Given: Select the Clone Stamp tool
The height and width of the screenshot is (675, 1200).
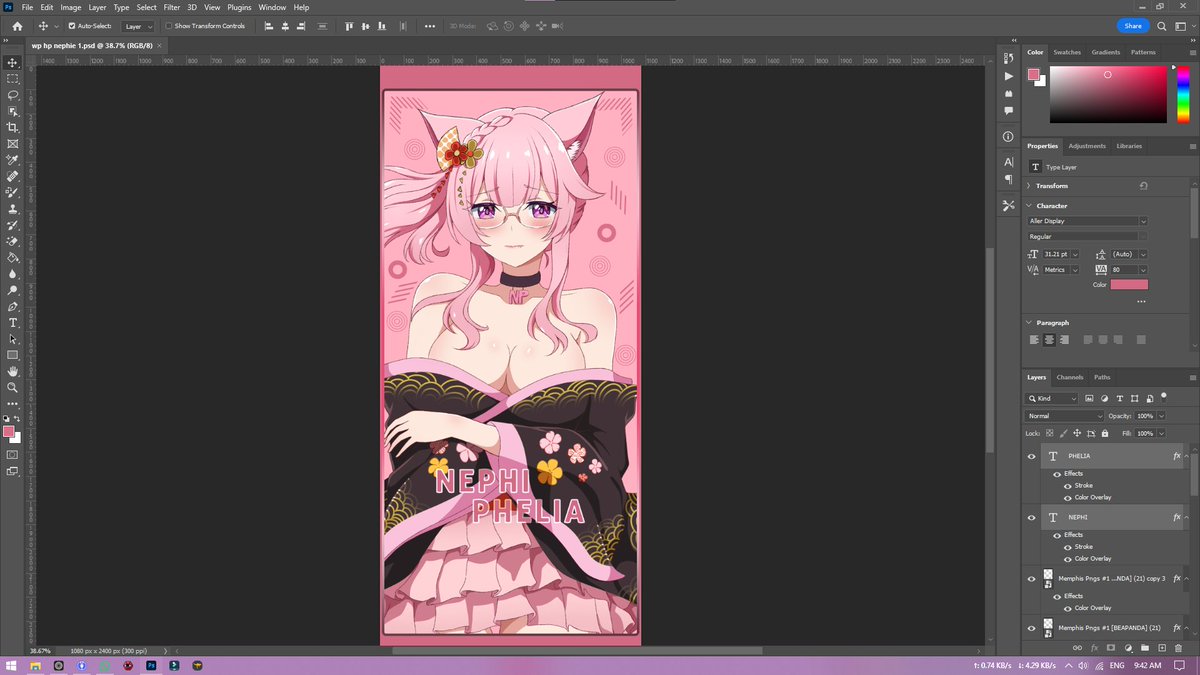Looking at the screenshot, I should [12, 209].
